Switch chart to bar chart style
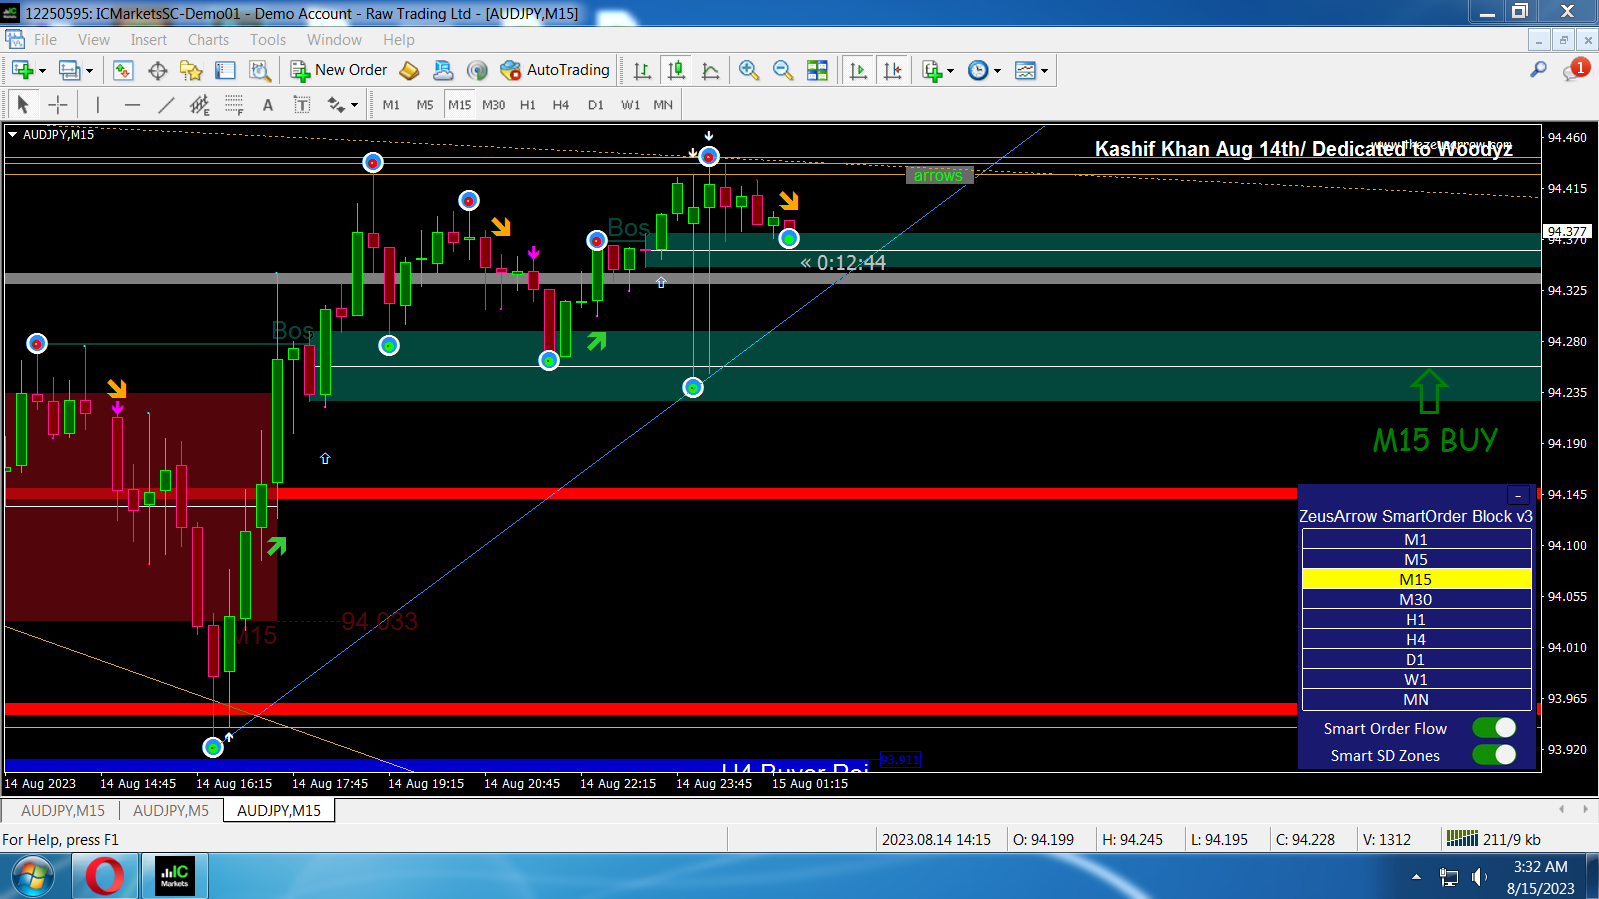 pos(642,70)
